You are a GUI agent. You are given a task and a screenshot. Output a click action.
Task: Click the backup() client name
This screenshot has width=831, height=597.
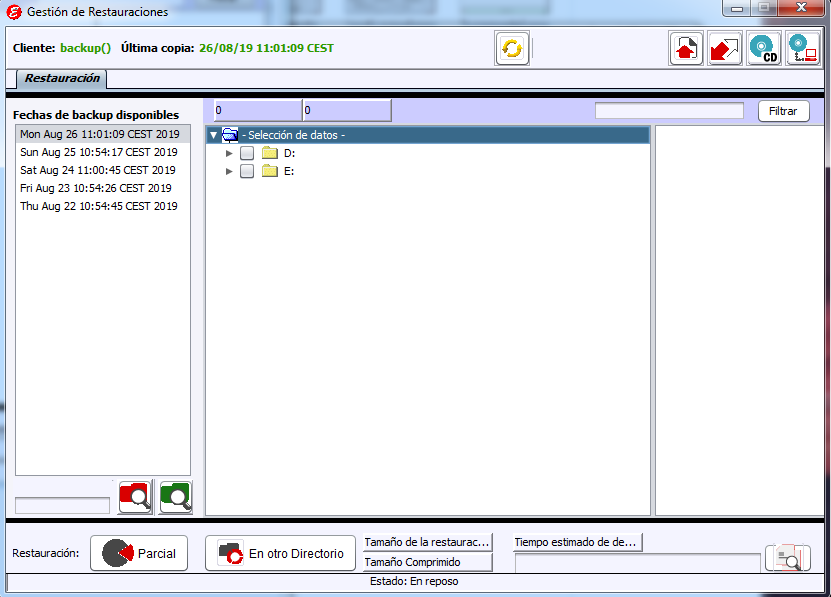click(x=85, y=48)
